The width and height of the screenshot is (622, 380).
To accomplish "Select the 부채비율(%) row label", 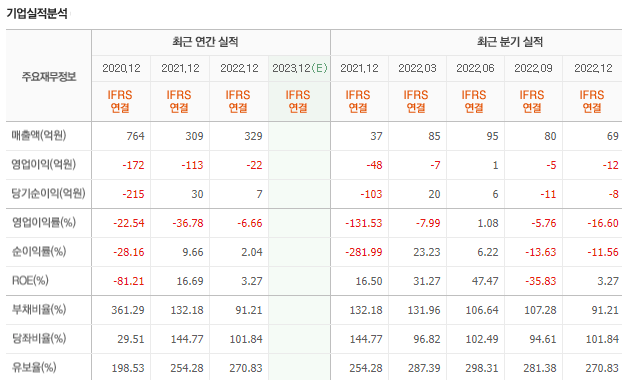I will coord(39,309).
